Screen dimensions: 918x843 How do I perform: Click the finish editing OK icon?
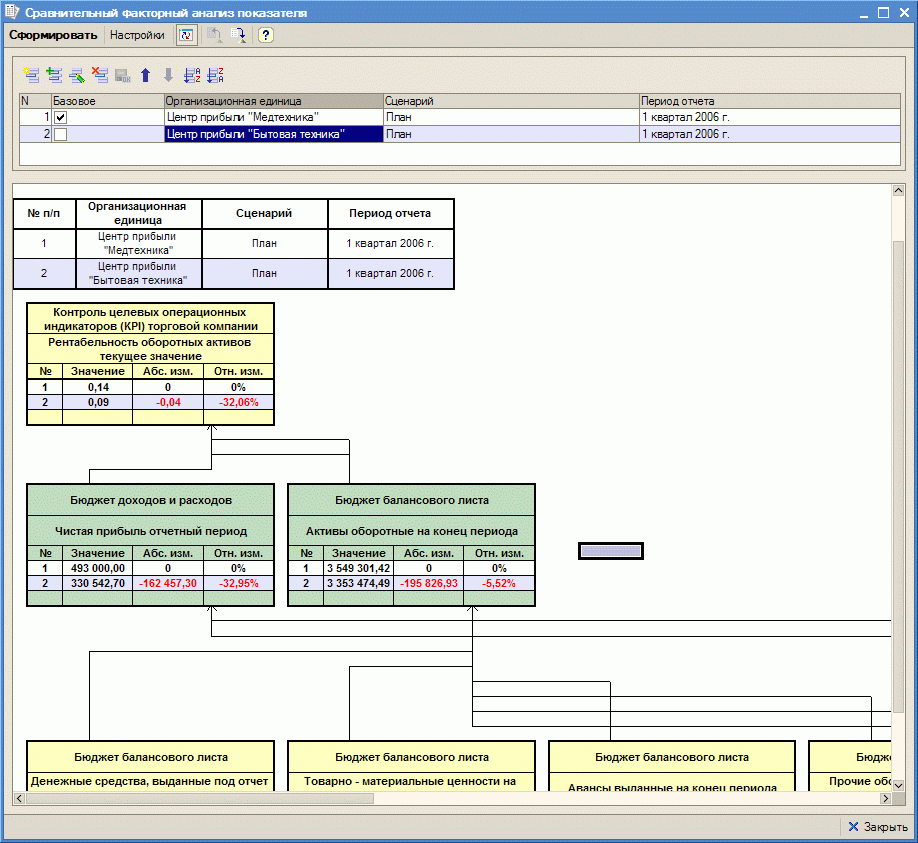(123, 75)
